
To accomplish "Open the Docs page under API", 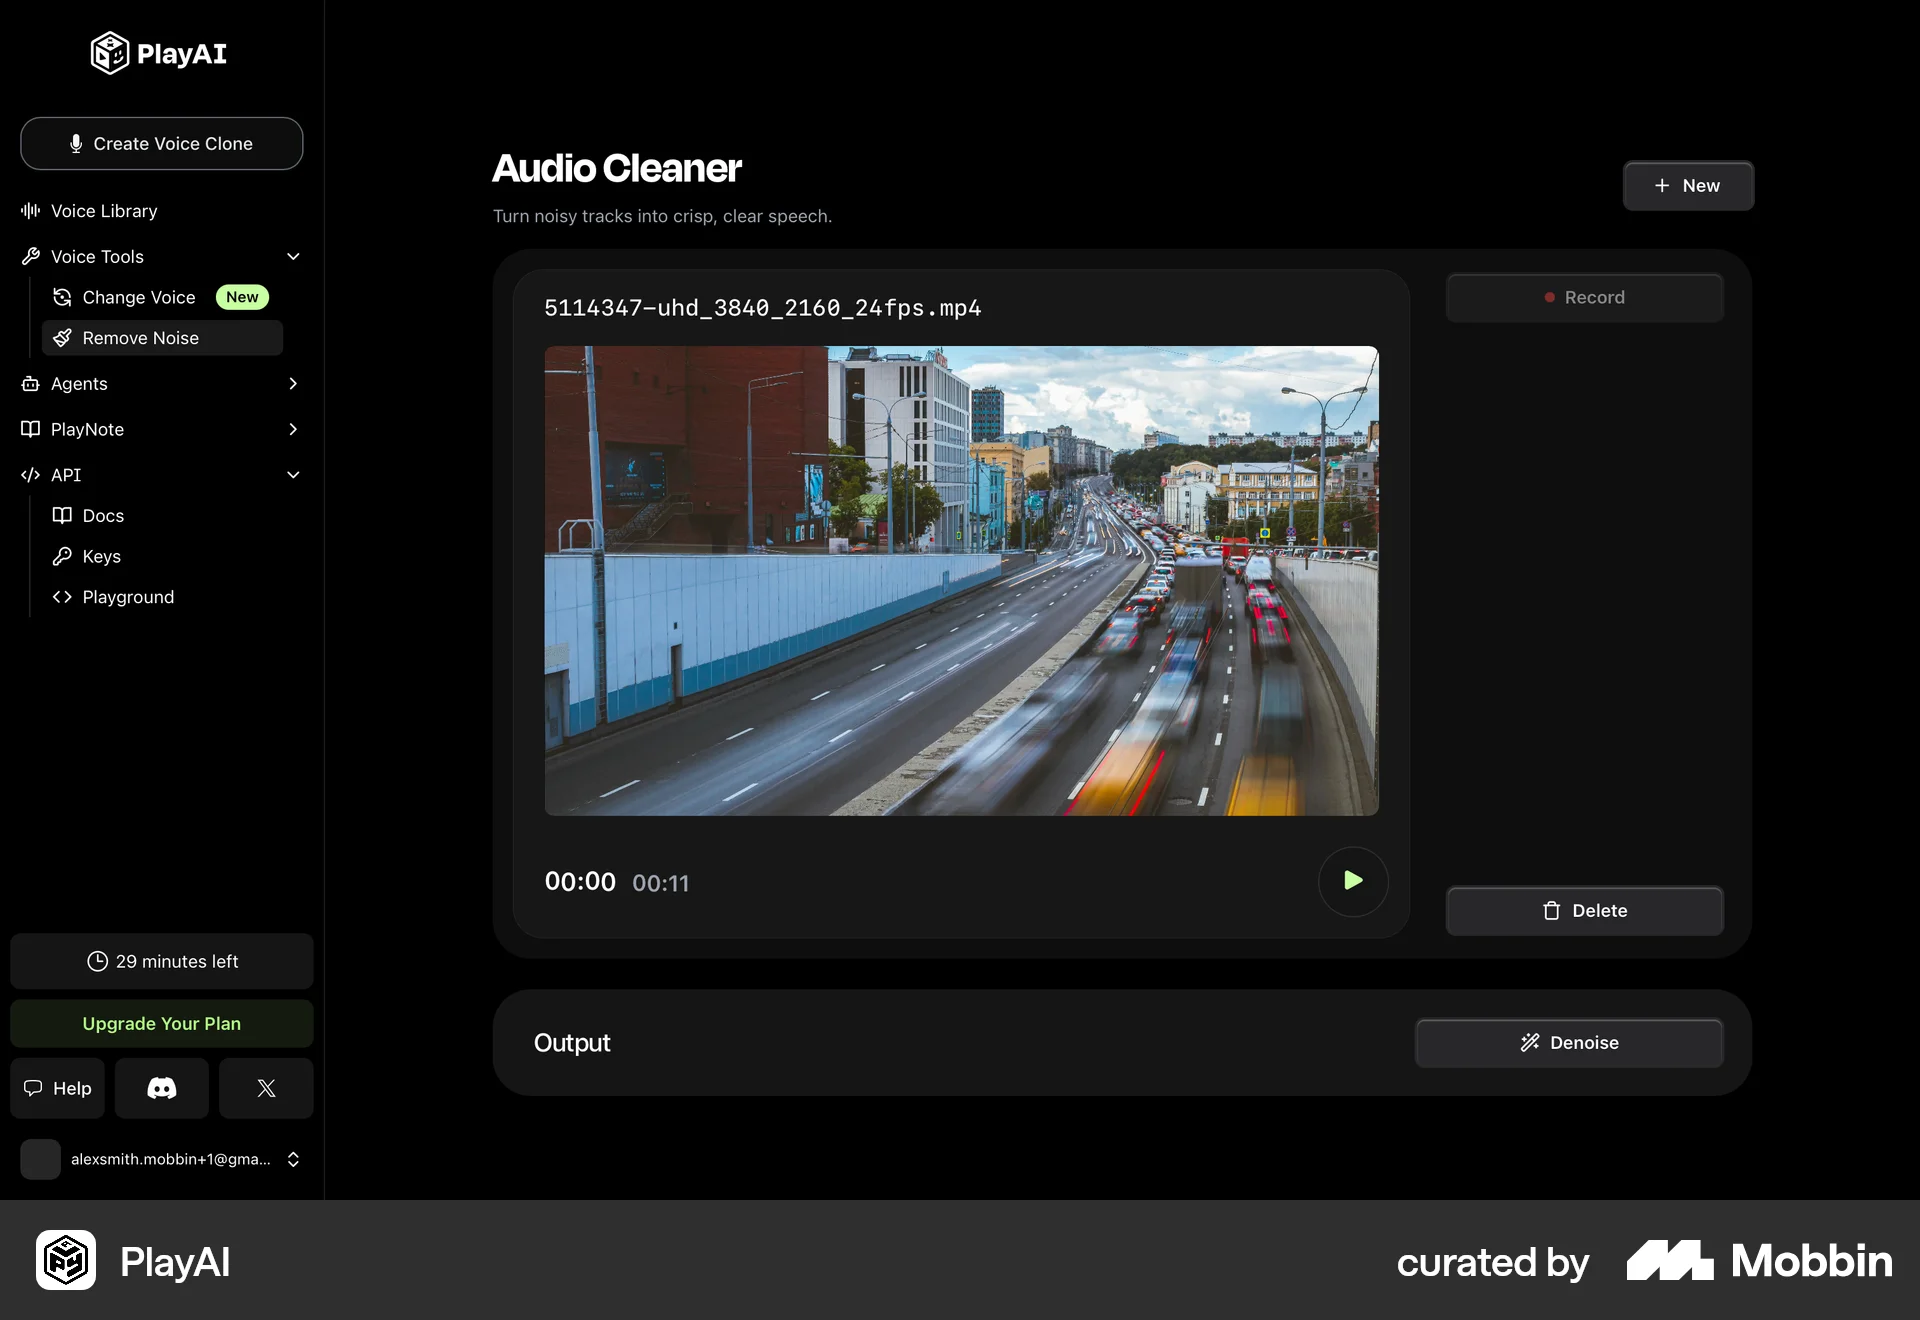I will click(103, 515).
